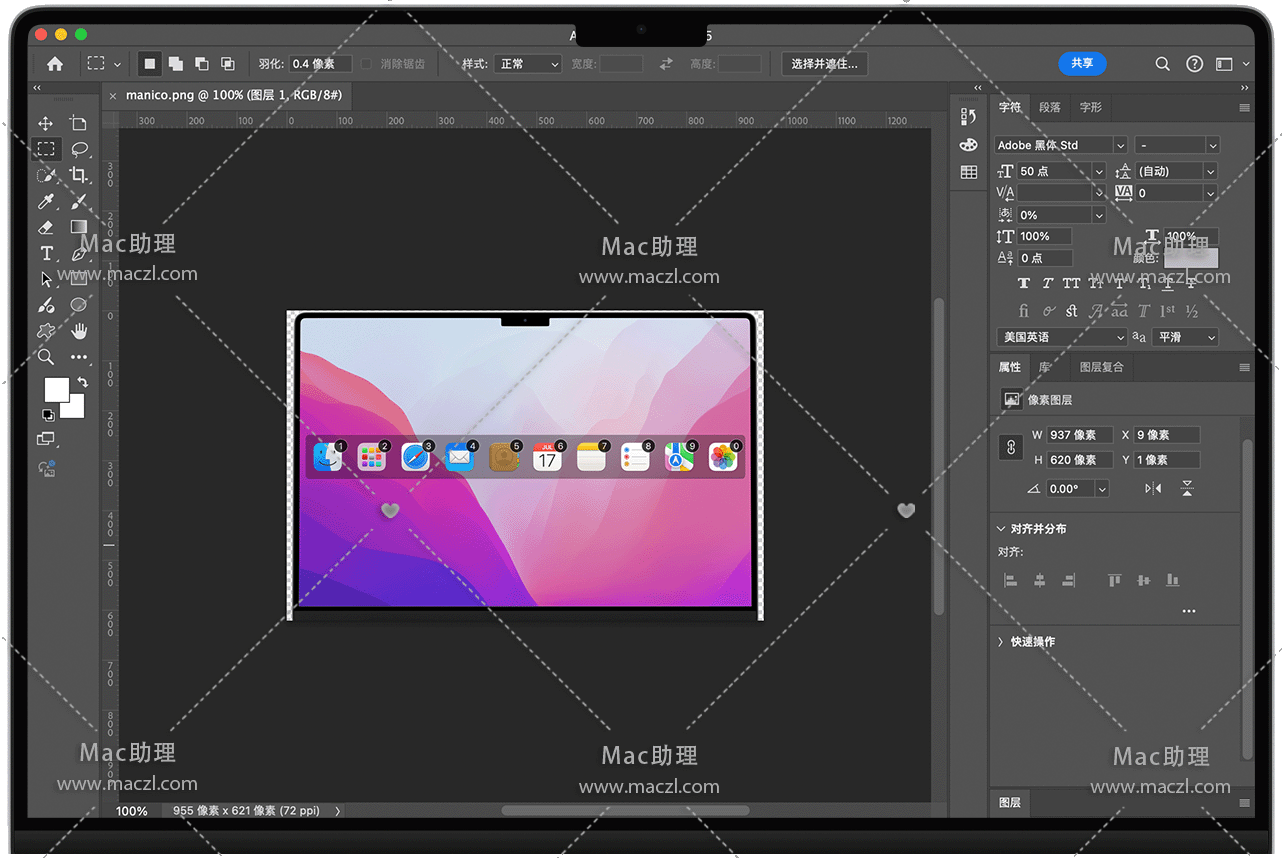1282x858 pixels.
Task: Click the 选择并遮住 button
Action: 824,64
